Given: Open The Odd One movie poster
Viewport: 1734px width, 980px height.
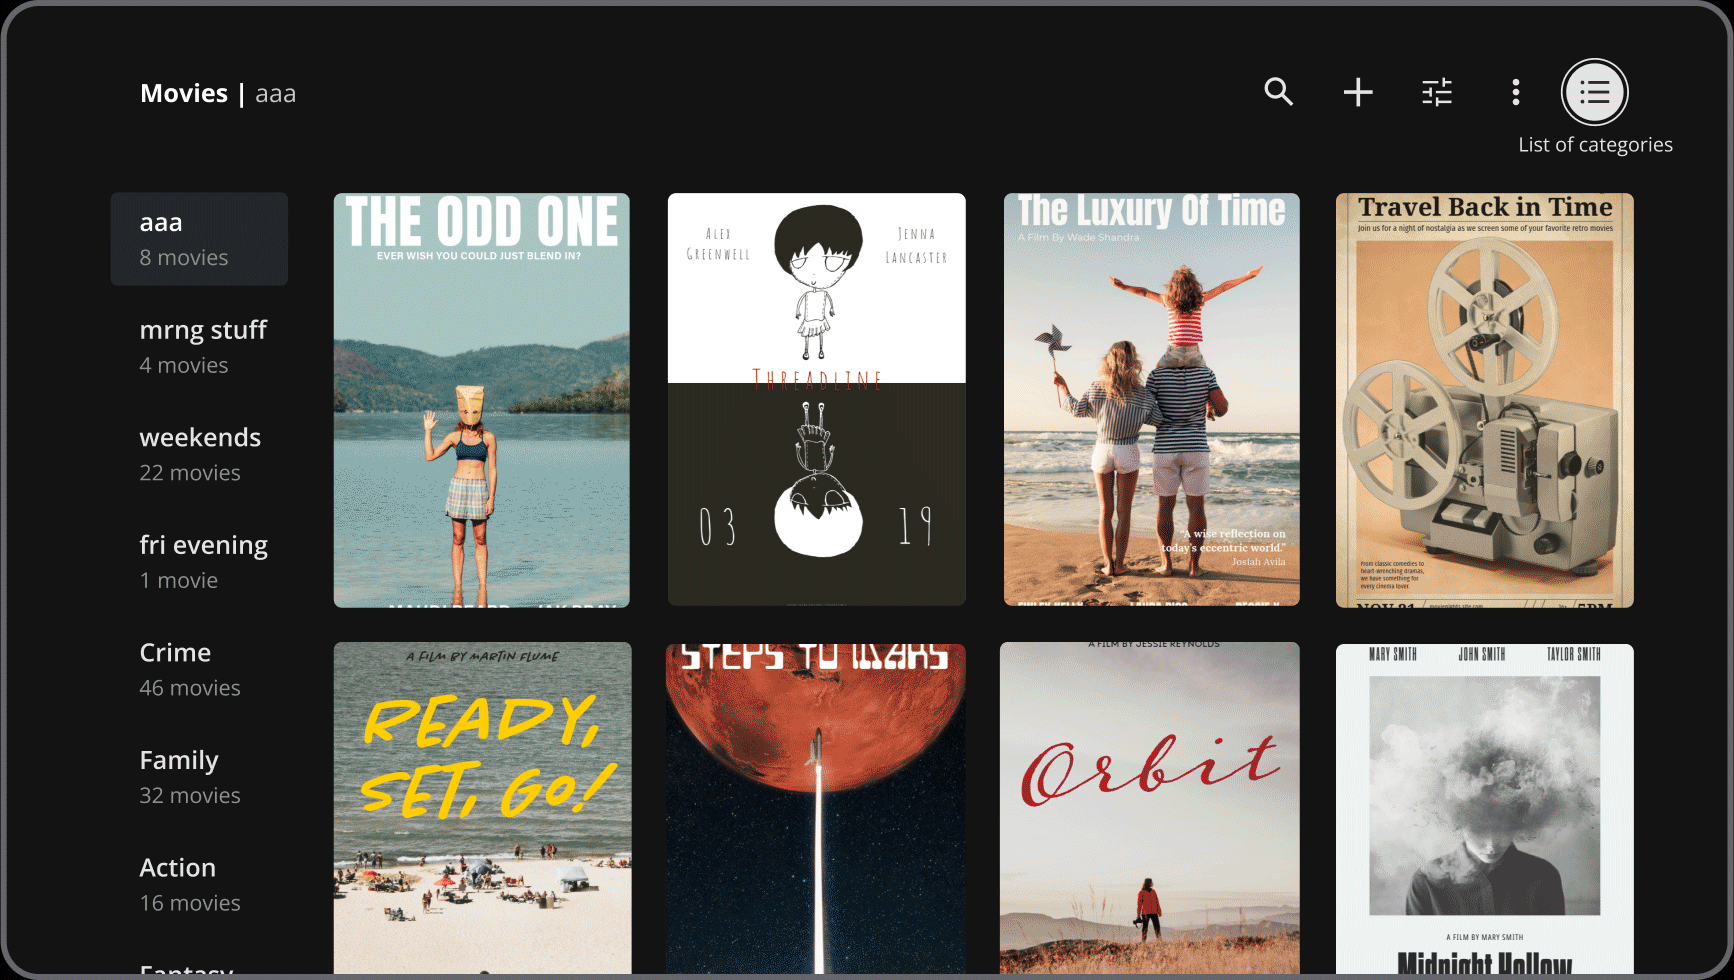Looking at the screenshot, I should pyautogui.click(x=482, y=400).
